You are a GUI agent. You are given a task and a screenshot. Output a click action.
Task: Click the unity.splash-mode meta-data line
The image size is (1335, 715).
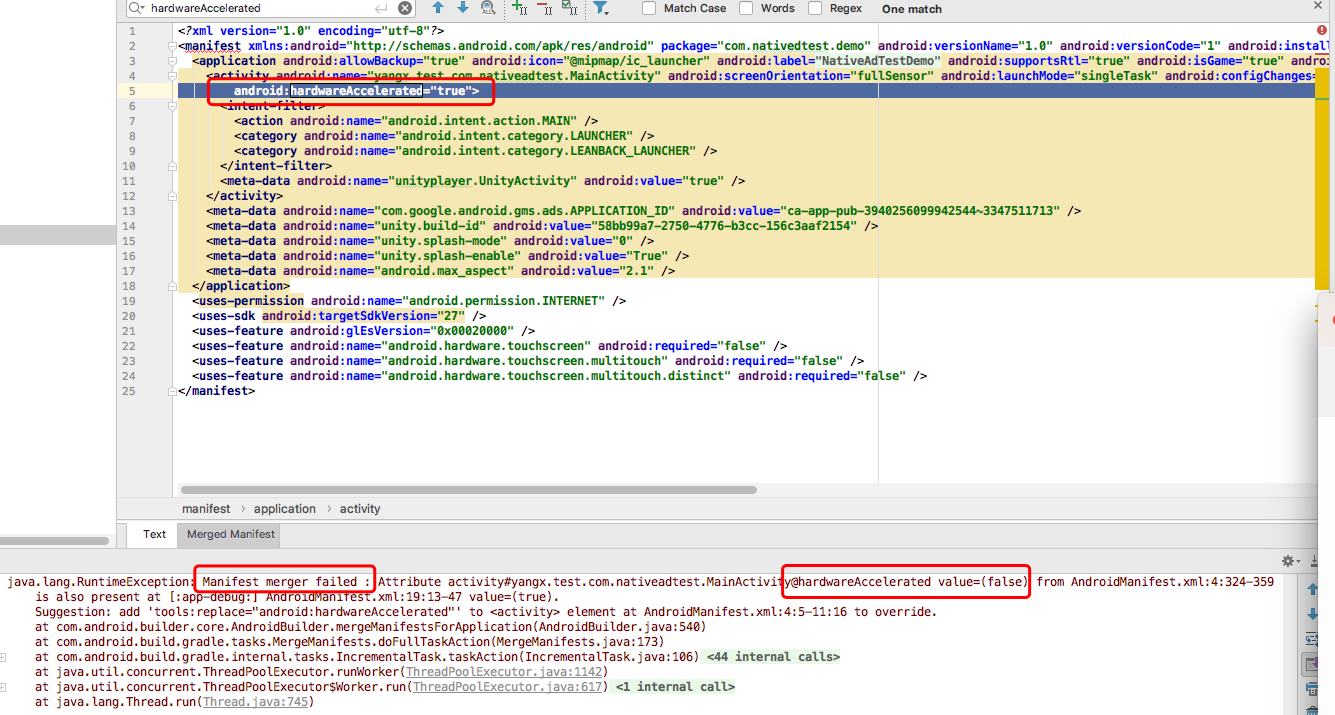click(430, 241)
